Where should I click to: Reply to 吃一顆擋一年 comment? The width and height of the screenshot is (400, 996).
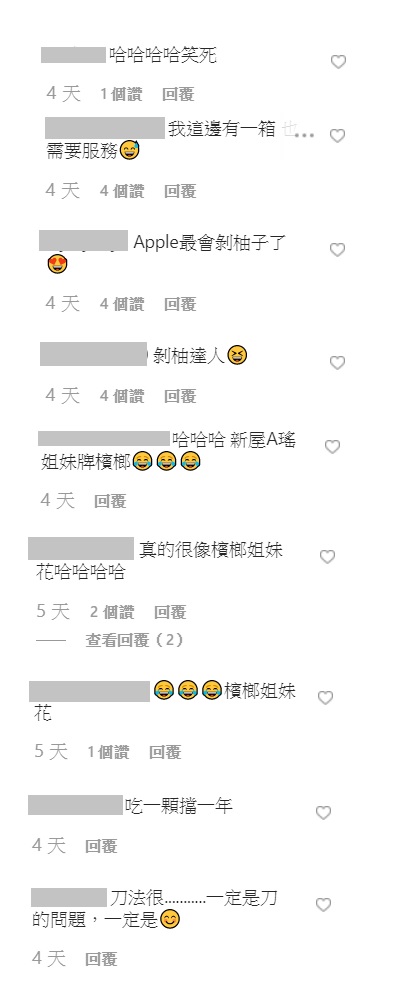pyautogui.click(x=102, y=846)
